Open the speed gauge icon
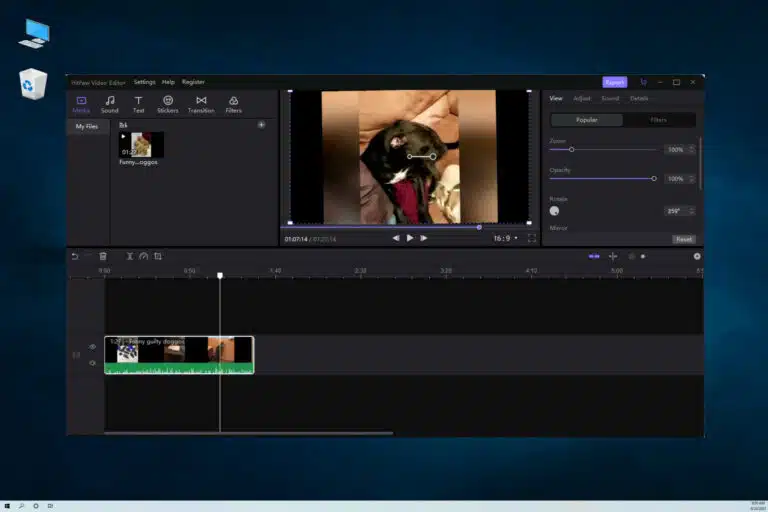768x512 pixels. 144,256
